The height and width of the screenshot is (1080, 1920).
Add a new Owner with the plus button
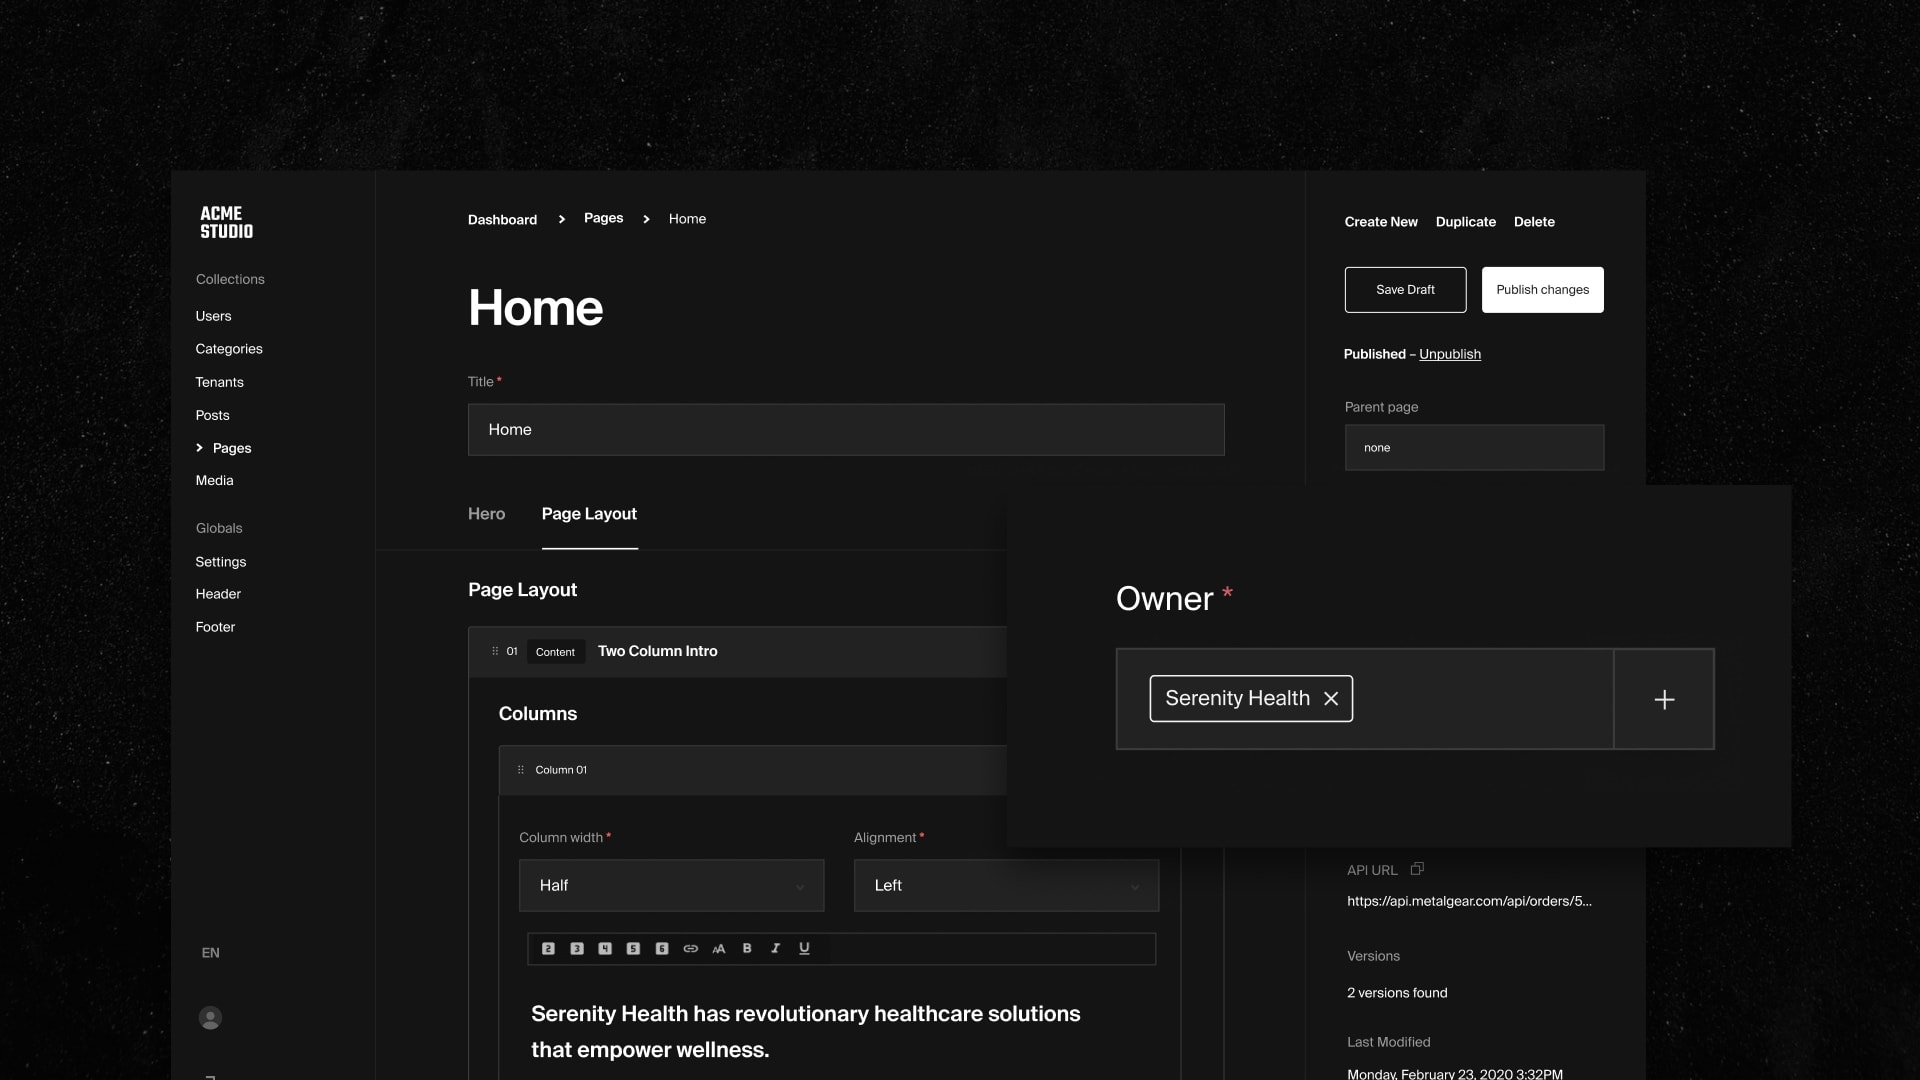click(x=1664, y=698)
